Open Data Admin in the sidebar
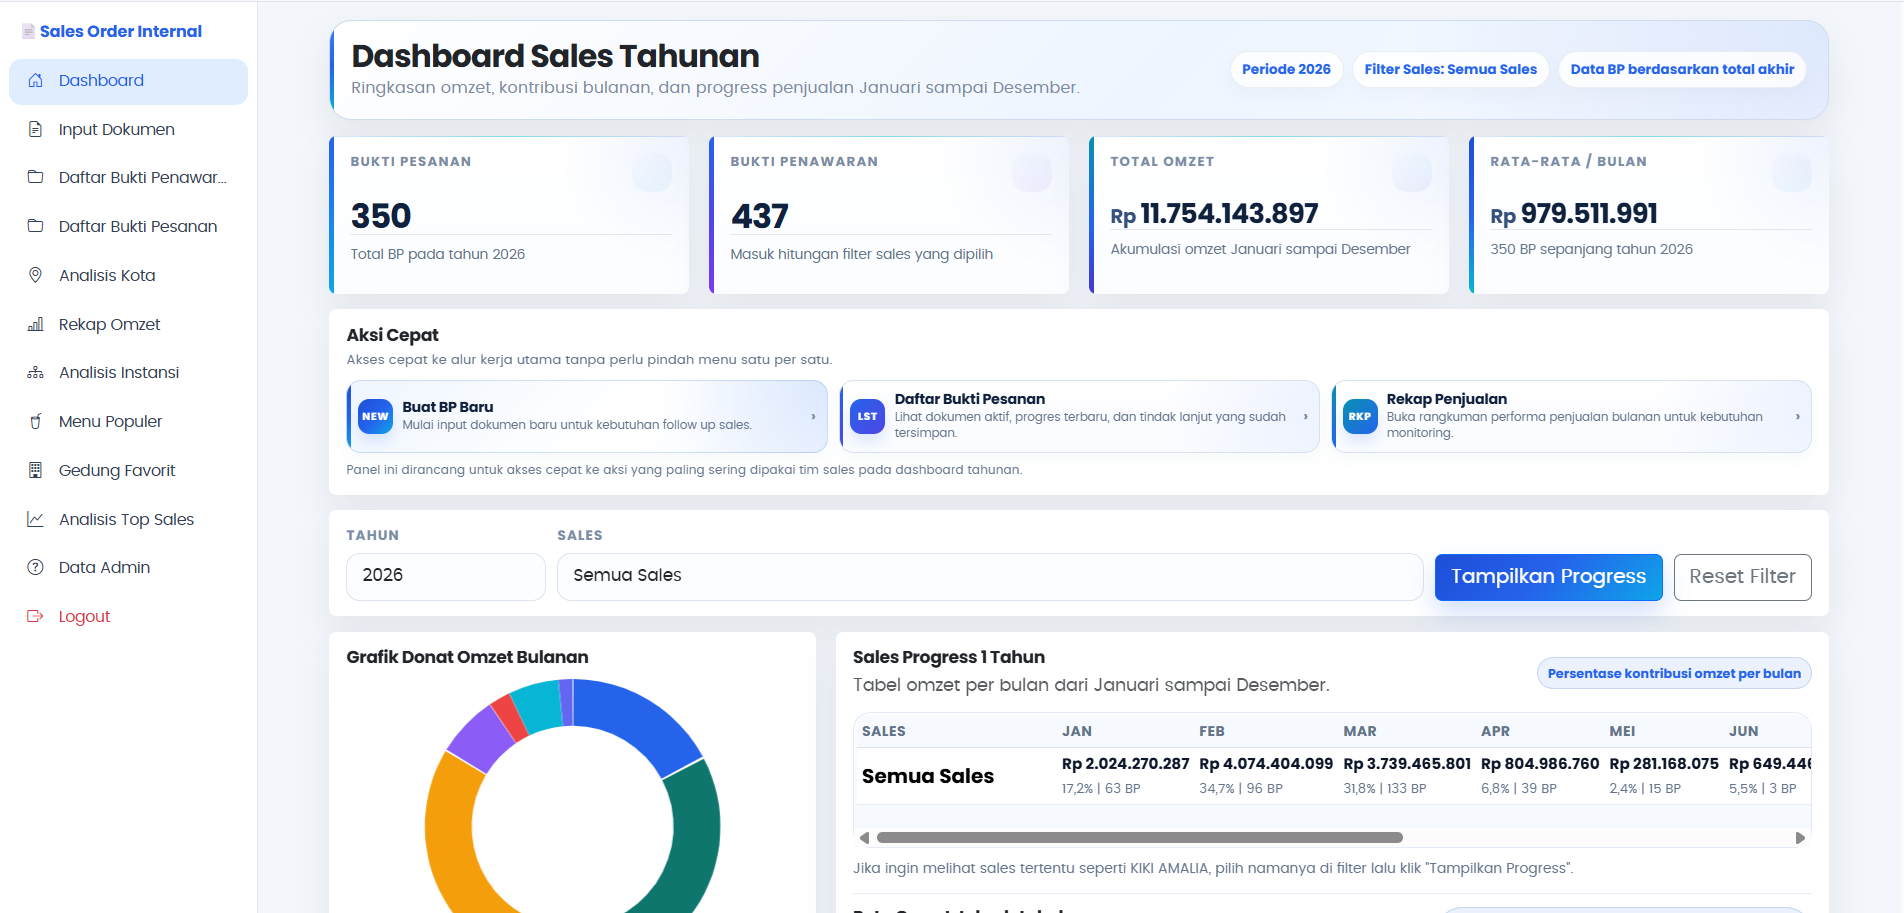Image resolution: width=1904 pixels, height=913 pixels. click(128, 567)
